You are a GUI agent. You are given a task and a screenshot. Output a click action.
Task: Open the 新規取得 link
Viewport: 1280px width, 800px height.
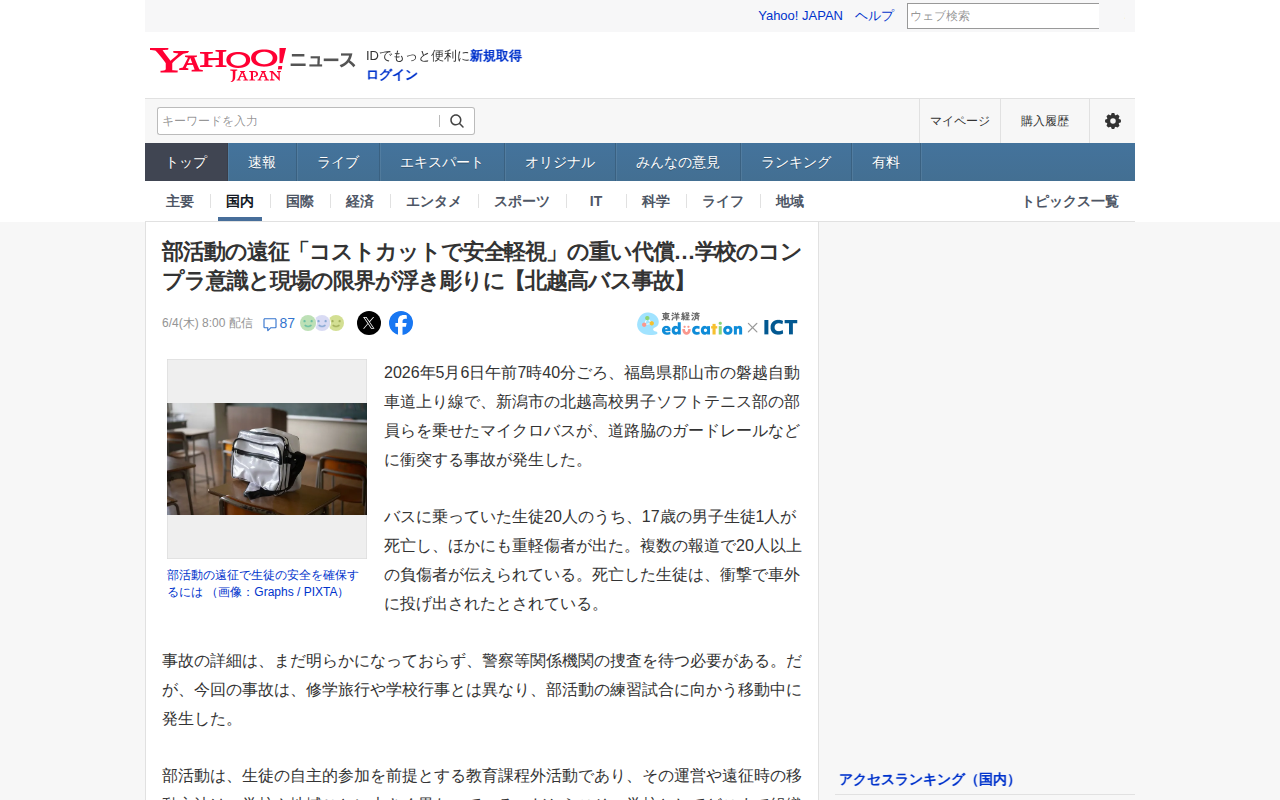(x=496, y=56)
